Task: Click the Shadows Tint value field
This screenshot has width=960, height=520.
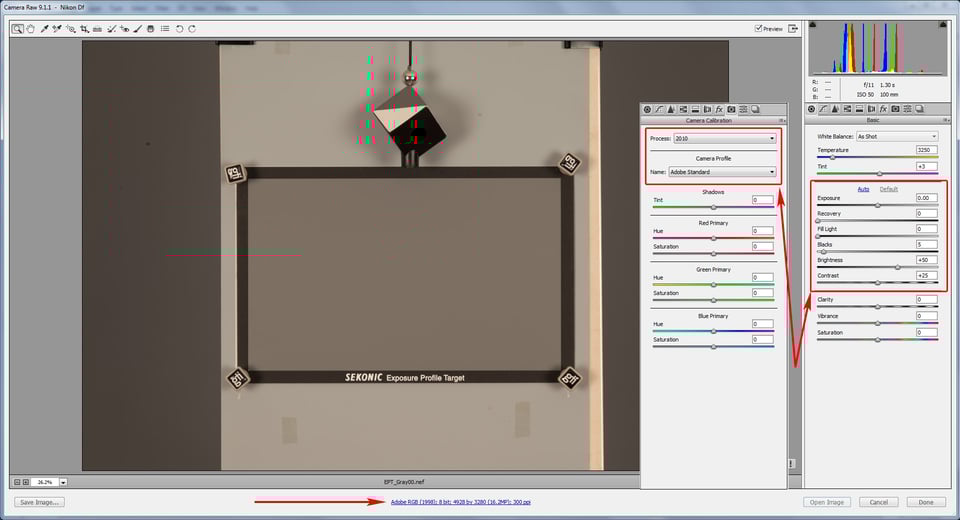Action: pyautogui.click(x=763, y=200)
